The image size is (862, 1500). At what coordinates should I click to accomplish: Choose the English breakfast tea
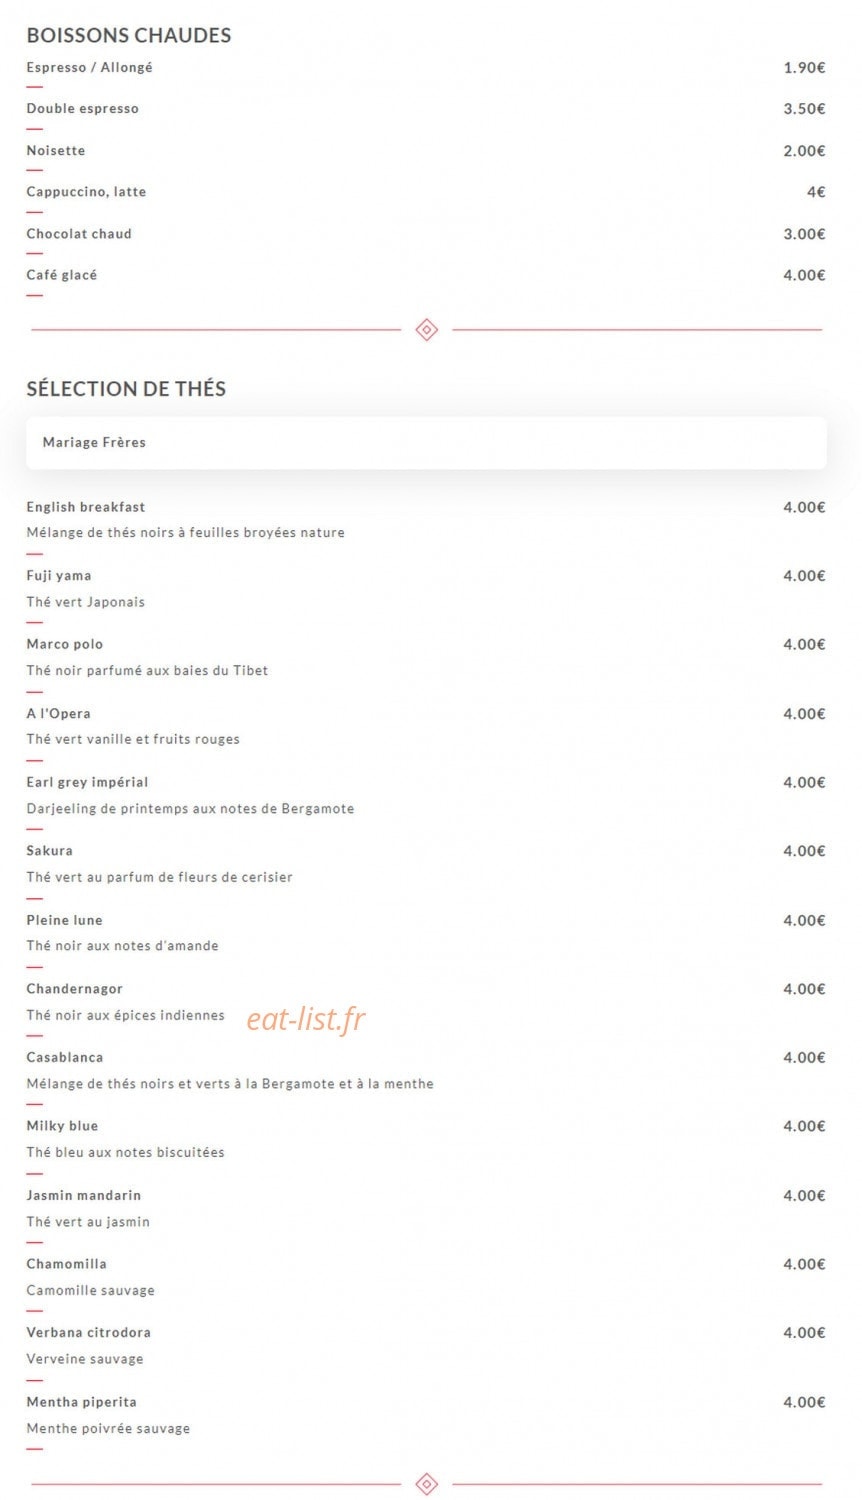pyautogui.click(x=86, y=507)
